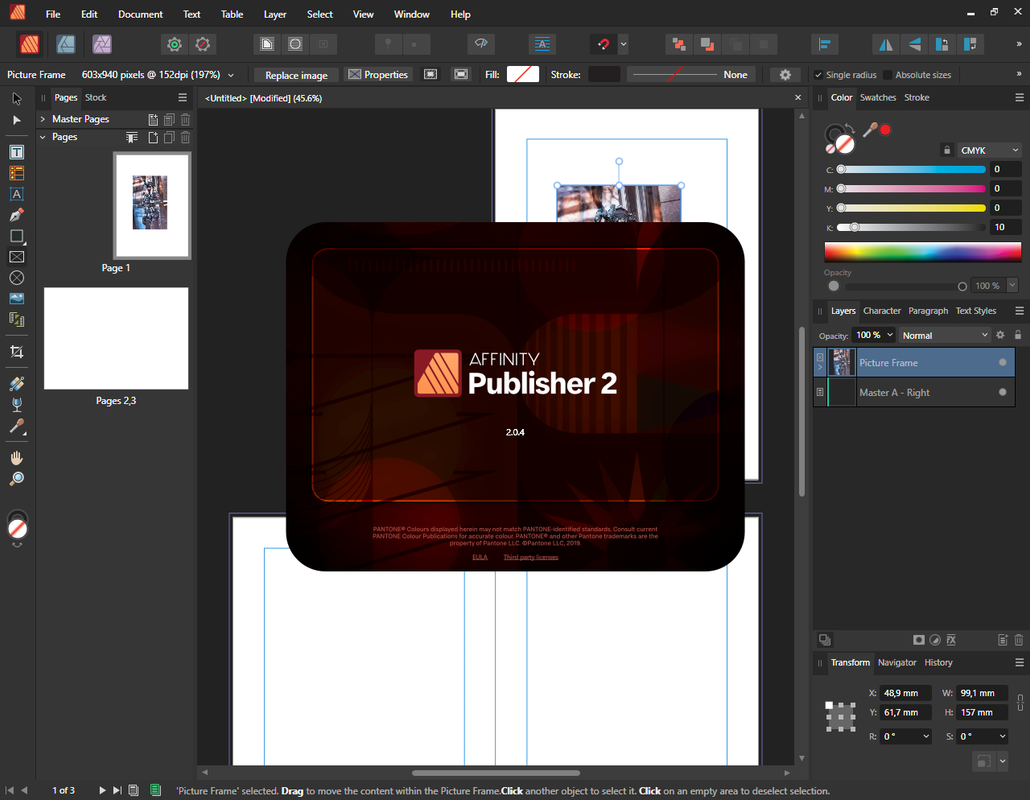Select the Artistic Text tool
1030x800 pixels.
coord(16,194)
